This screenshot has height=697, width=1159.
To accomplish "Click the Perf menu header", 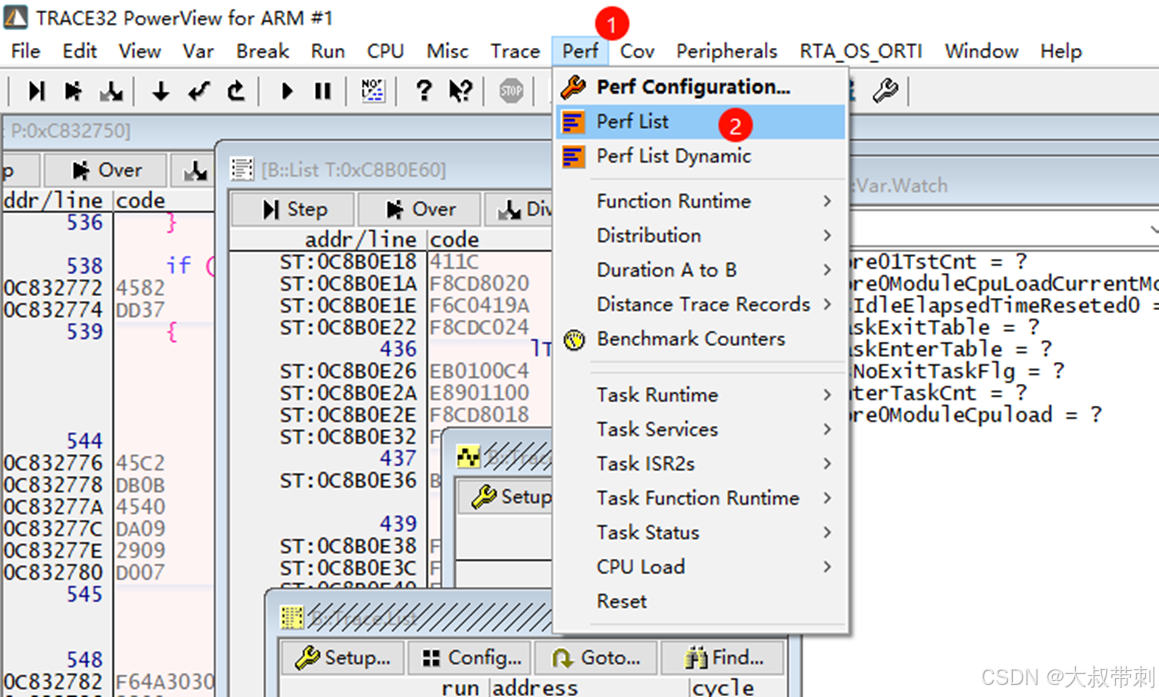I will coord(580,51).
